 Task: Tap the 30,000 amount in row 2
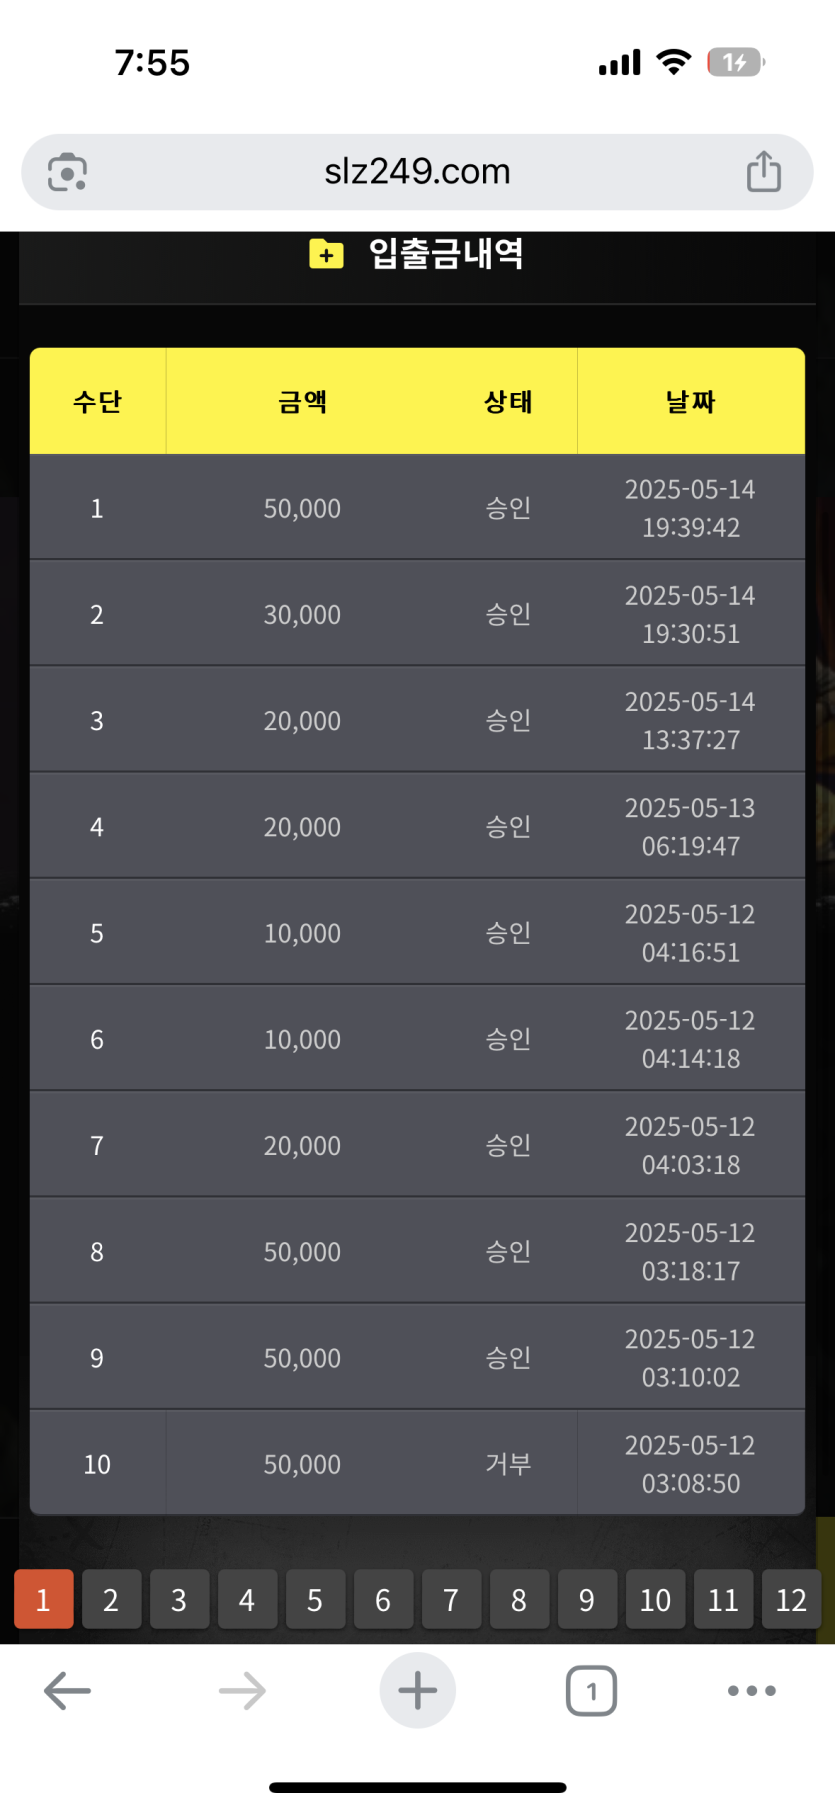[x=302, y=614]
